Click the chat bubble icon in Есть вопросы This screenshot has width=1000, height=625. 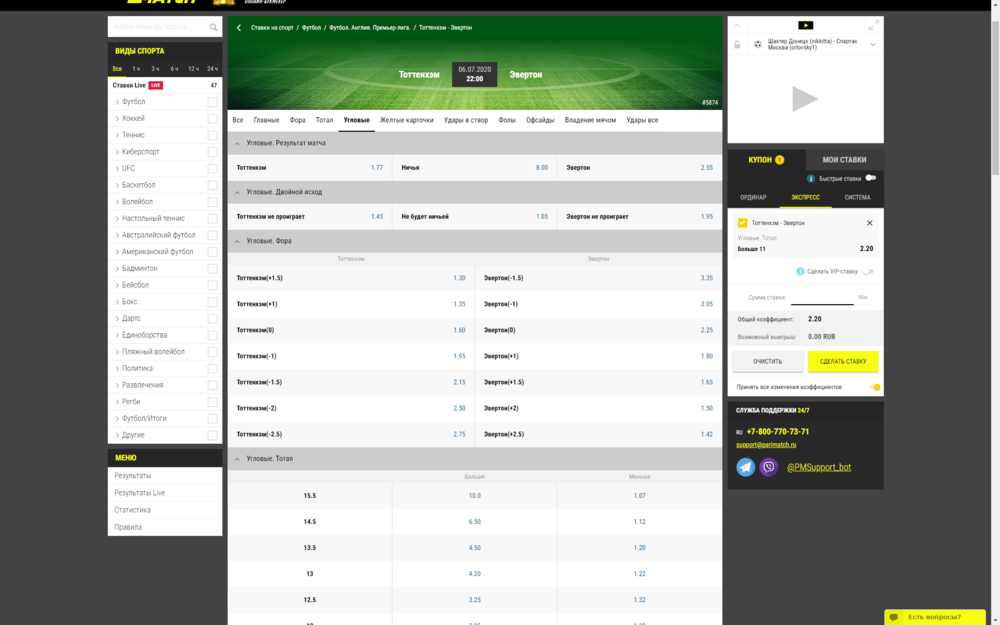point(894,617)
